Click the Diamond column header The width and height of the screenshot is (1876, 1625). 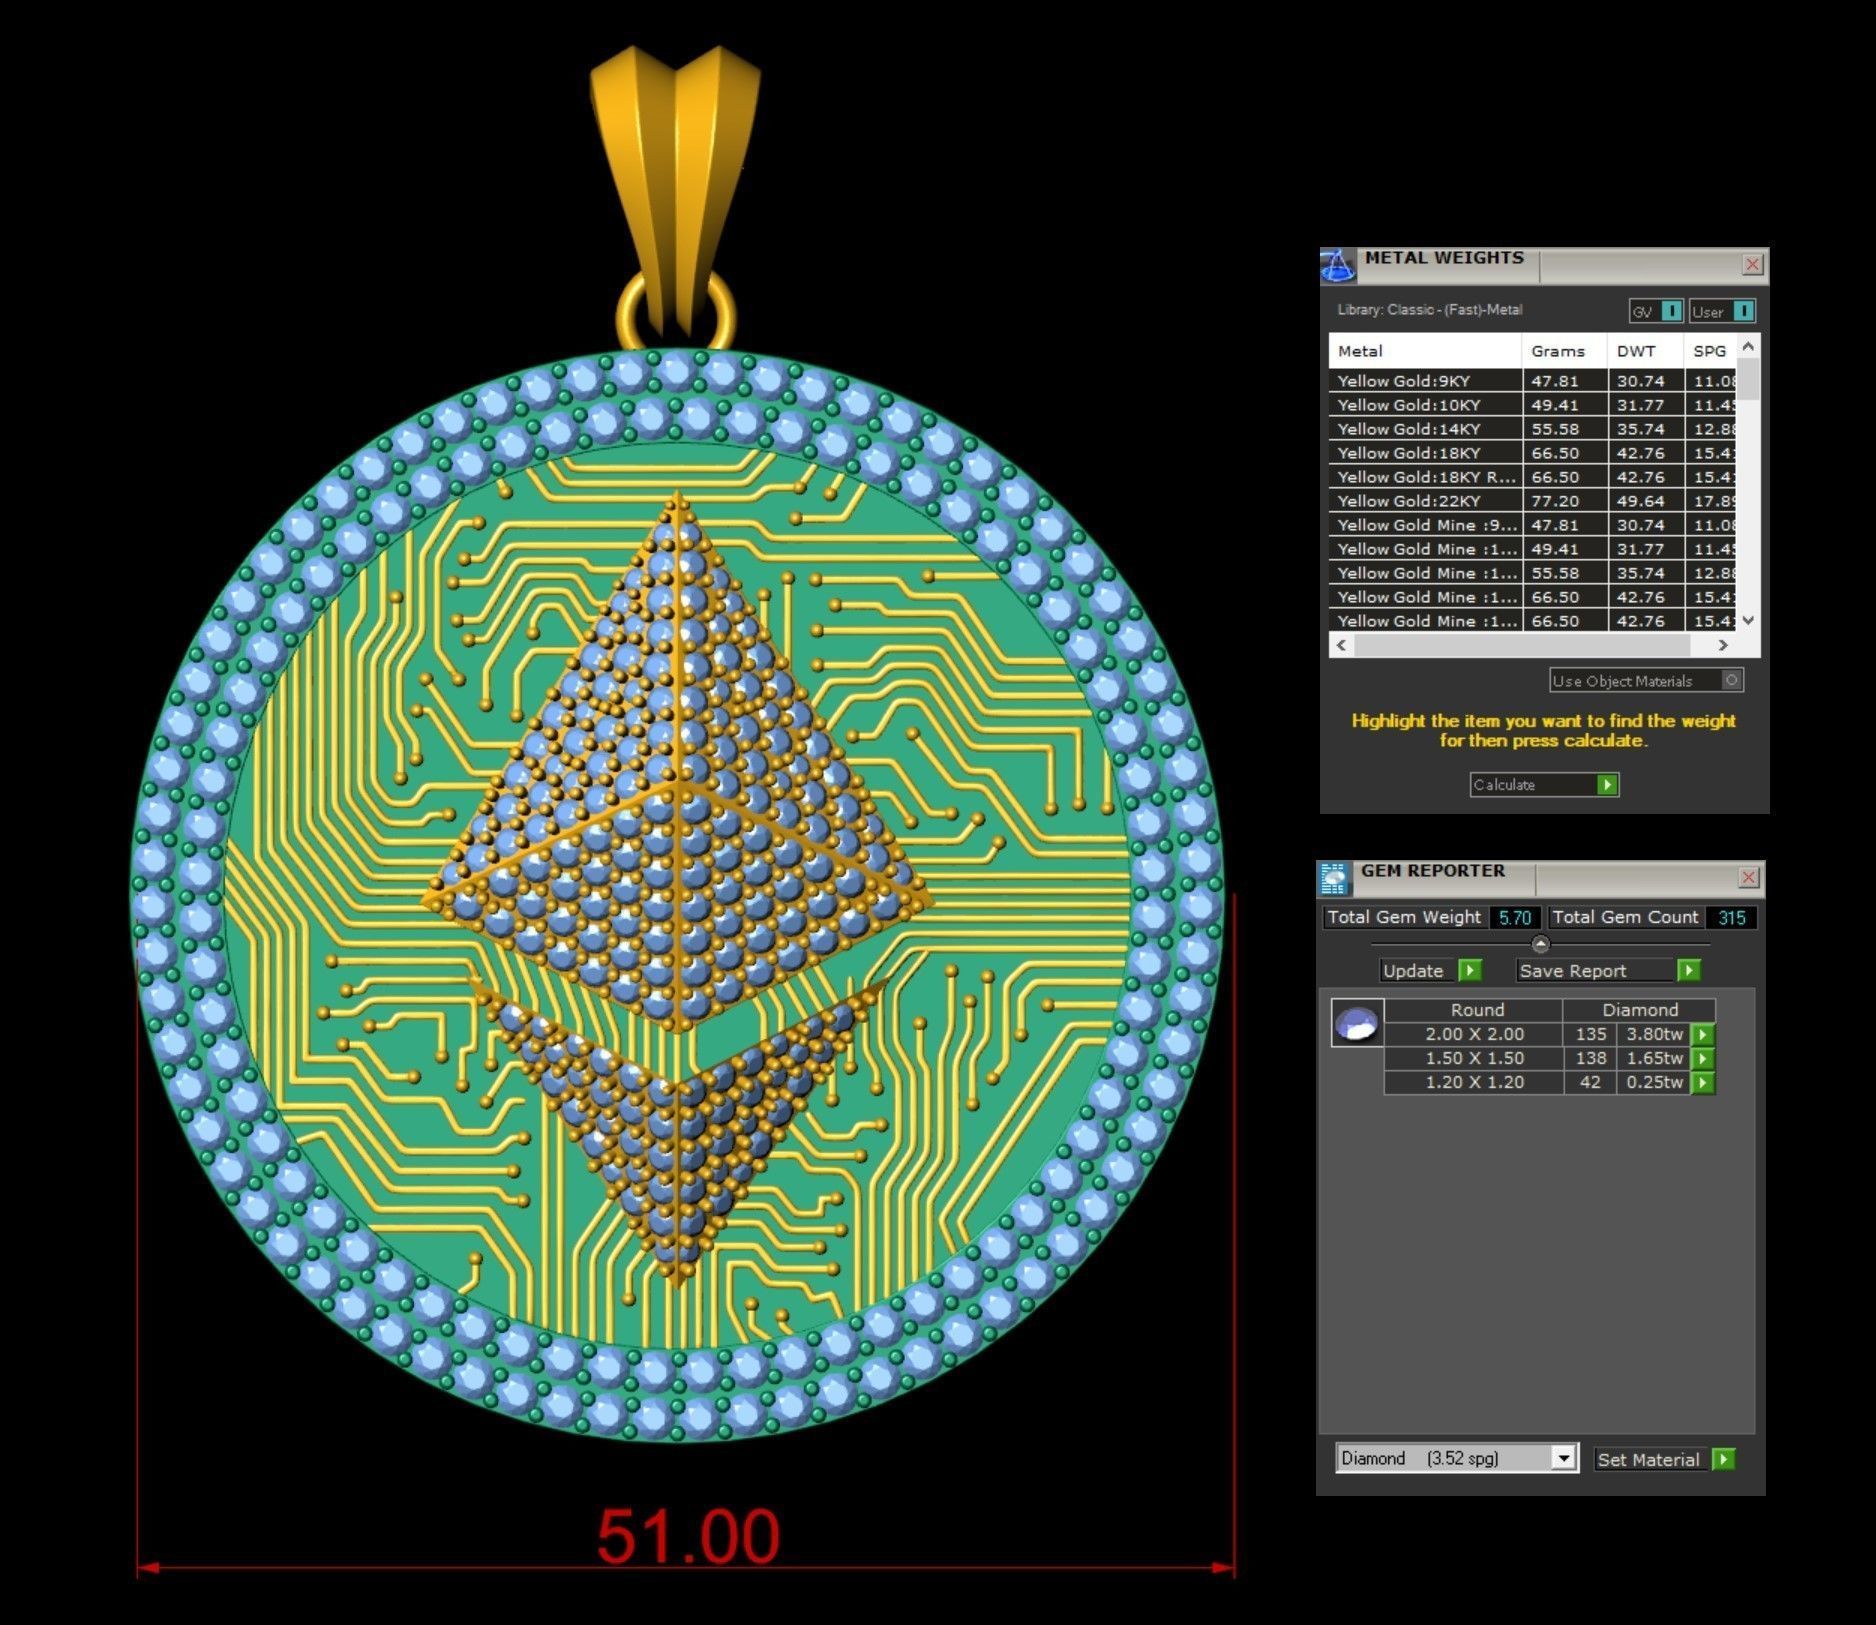coord(1640,1010)
